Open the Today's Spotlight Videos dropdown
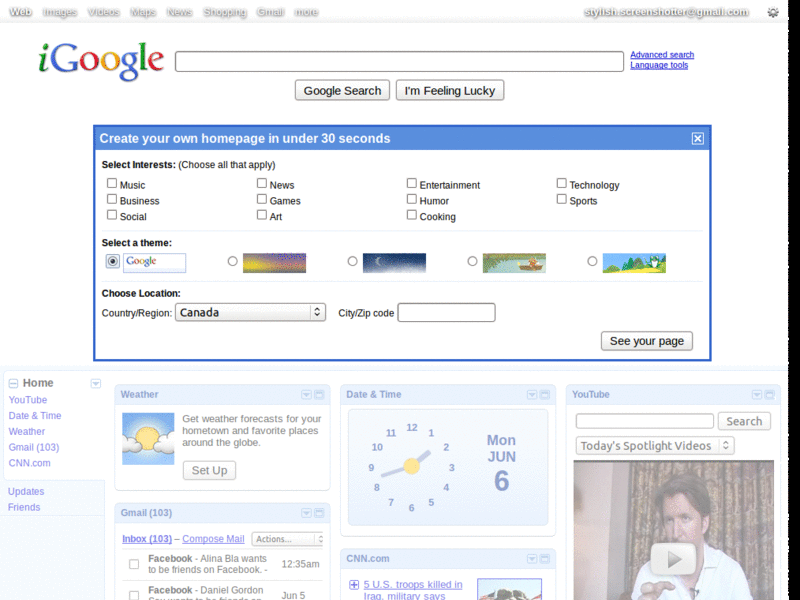Viewport: 800px width, 600px height. click(x=655, y=445)
